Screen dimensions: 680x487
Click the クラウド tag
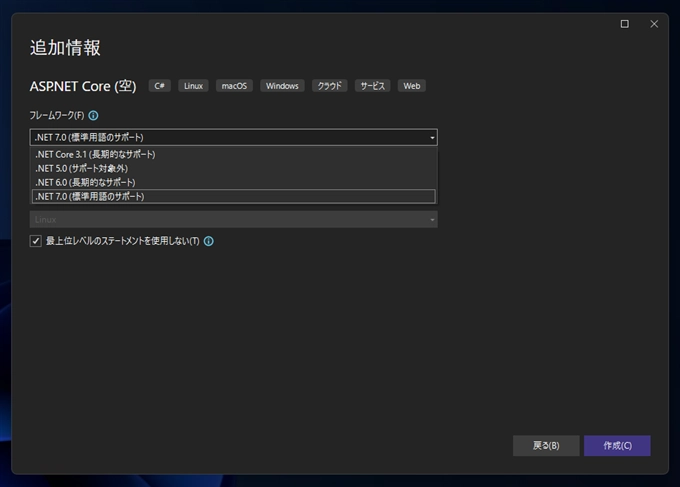point(330,86)
